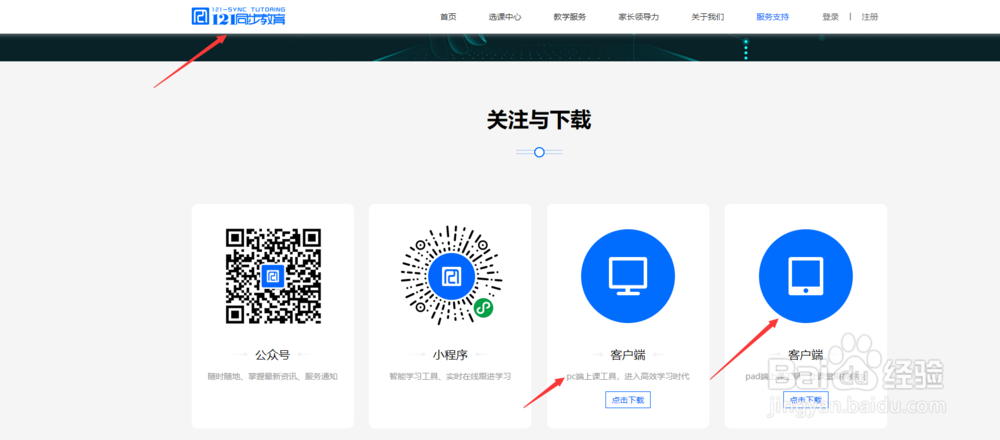Go to 选课中心 in navigation
Viewport: 1000px width, 440px height.
click(x=505, y=17)
